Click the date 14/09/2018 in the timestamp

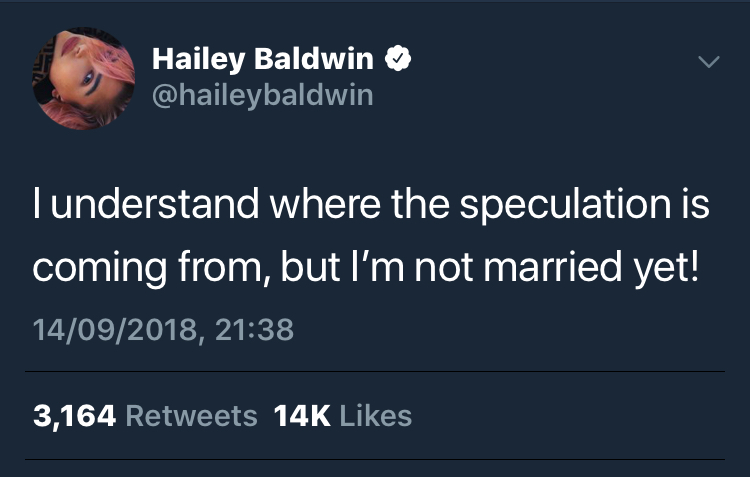click(115, 330)
